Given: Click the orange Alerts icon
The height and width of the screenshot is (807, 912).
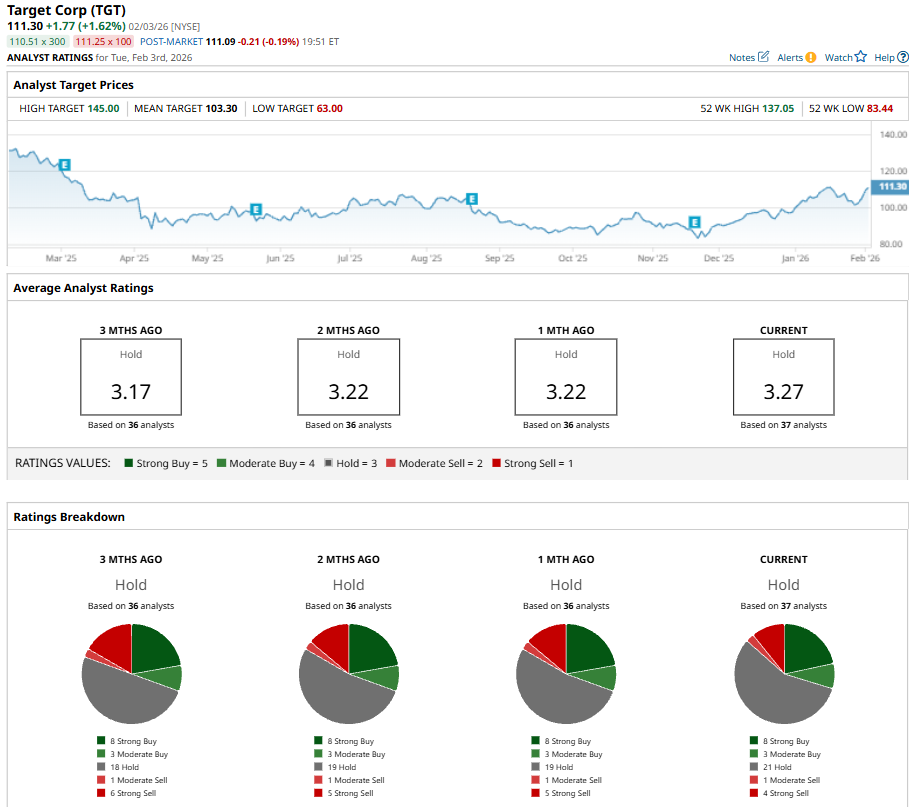Looking at the screenshot, I should pos(811,57).
